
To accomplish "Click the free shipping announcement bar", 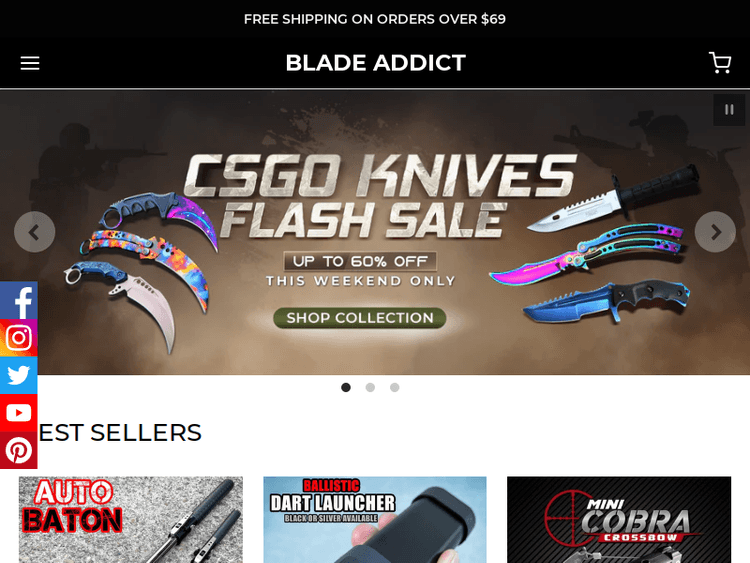I will coord(375,19).
